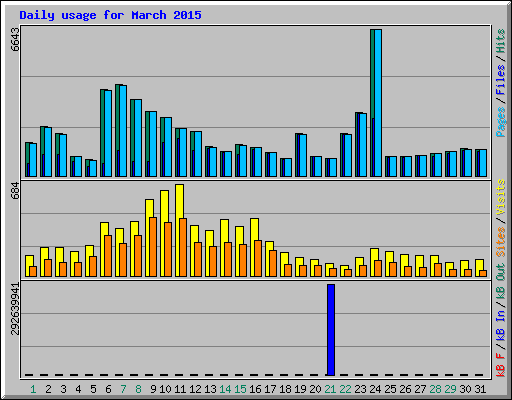Click day label 3 on the x-axis
Screen dimensions: 512x400
63,389
